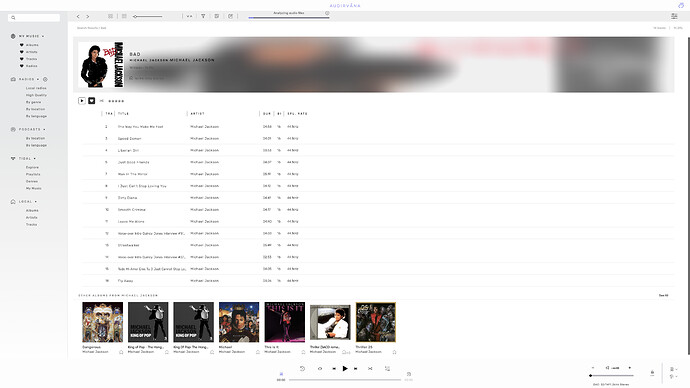Screen dimensions: 690x388
Task: Click See All for other albums
Action: click(x=664, y=295)
